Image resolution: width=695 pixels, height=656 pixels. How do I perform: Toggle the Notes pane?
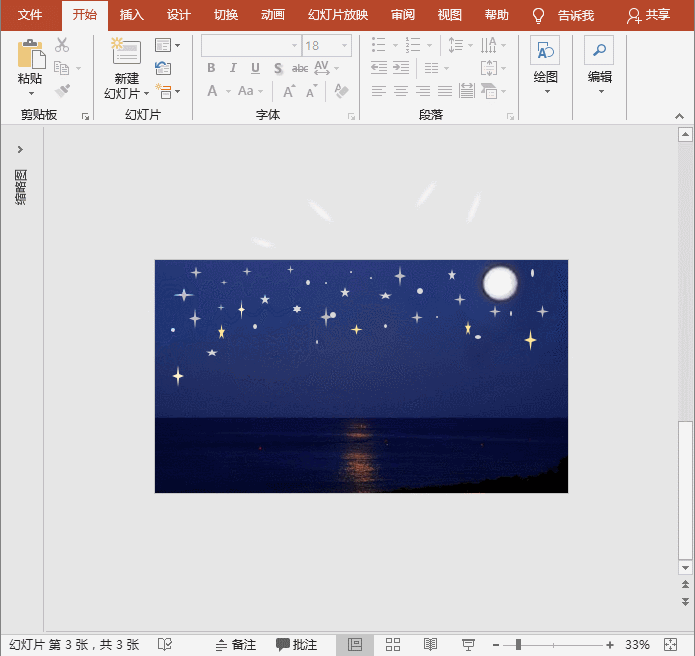(x=236, y=644)
